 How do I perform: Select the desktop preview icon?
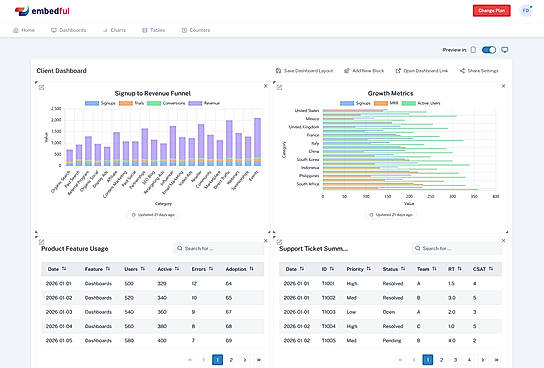505,50
